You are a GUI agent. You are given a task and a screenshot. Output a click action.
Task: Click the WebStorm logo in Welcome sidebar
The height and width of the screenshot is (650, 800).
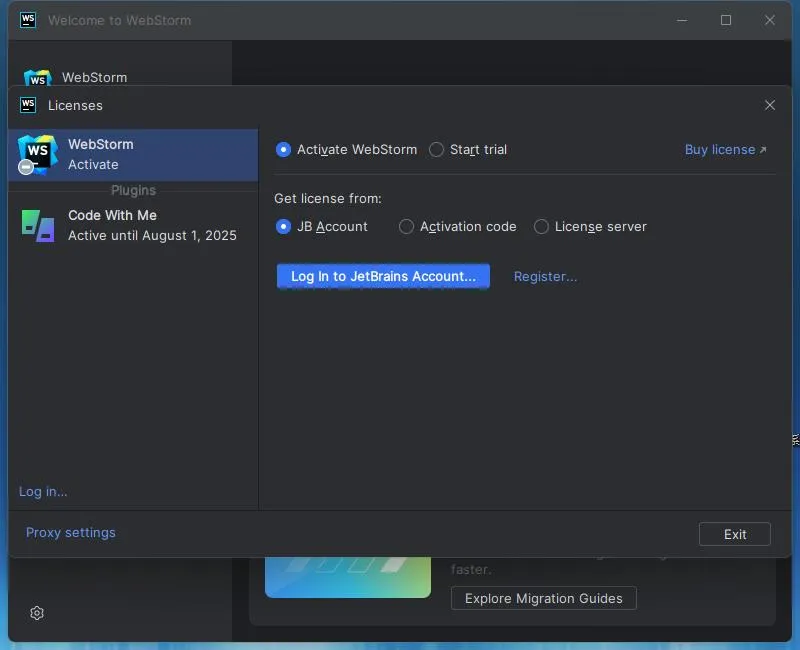(x=38, y=78)
